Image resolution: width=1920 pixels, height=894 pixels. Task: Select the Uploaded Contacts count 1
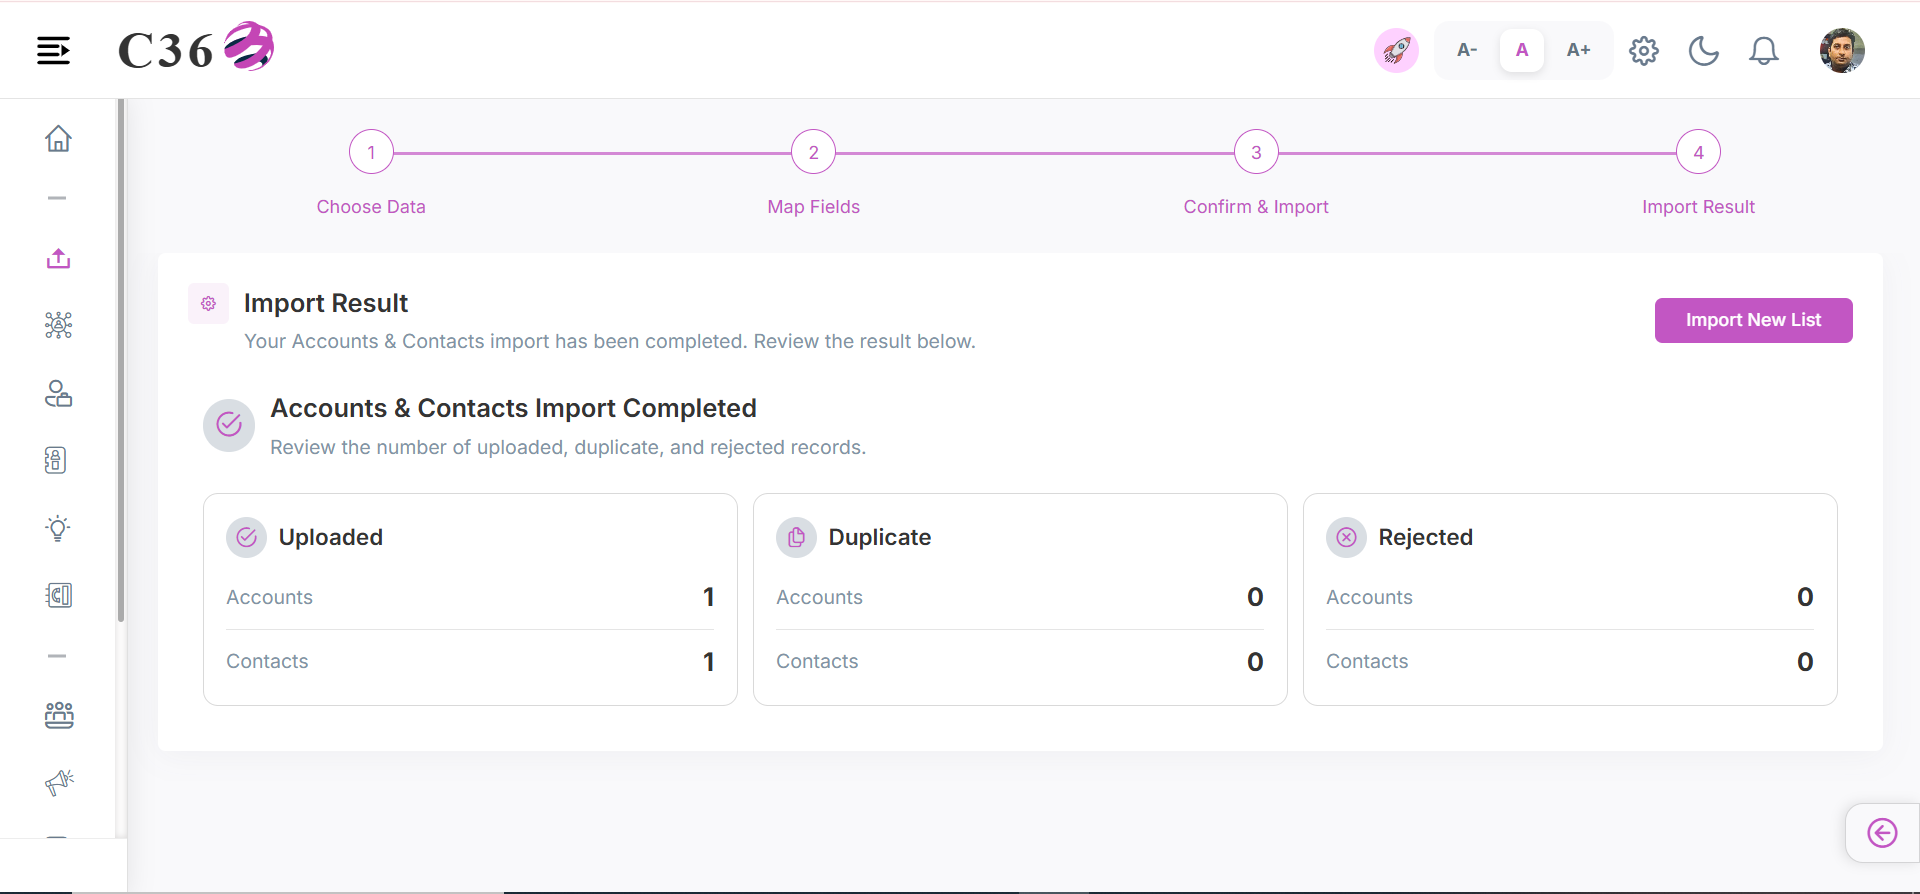(x=708, y=662)
